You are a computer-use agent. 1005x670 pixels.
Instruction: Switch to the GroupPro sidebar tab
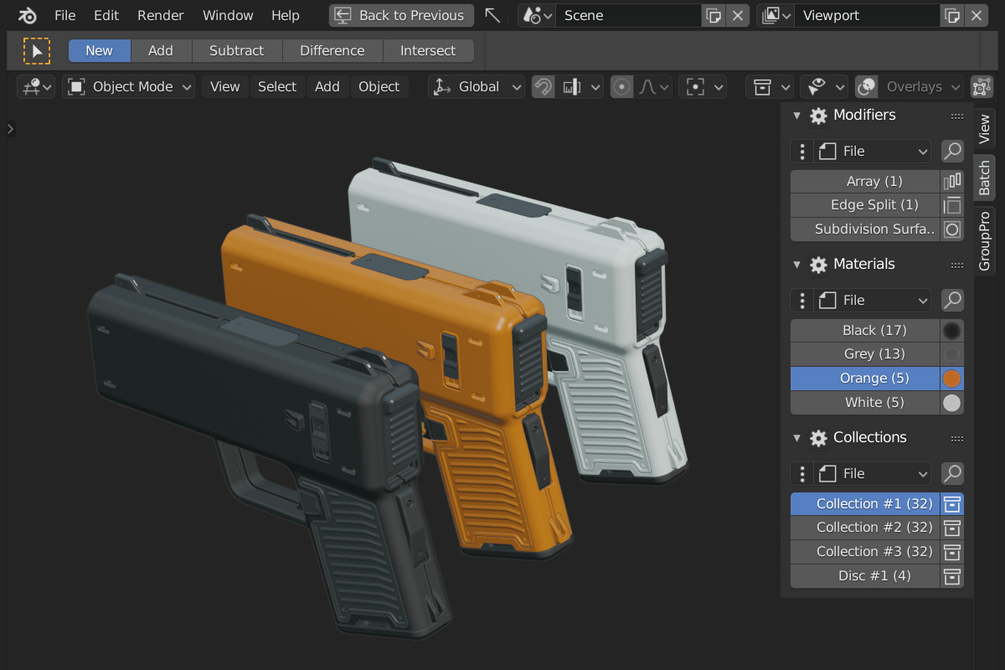click(984, 241)
